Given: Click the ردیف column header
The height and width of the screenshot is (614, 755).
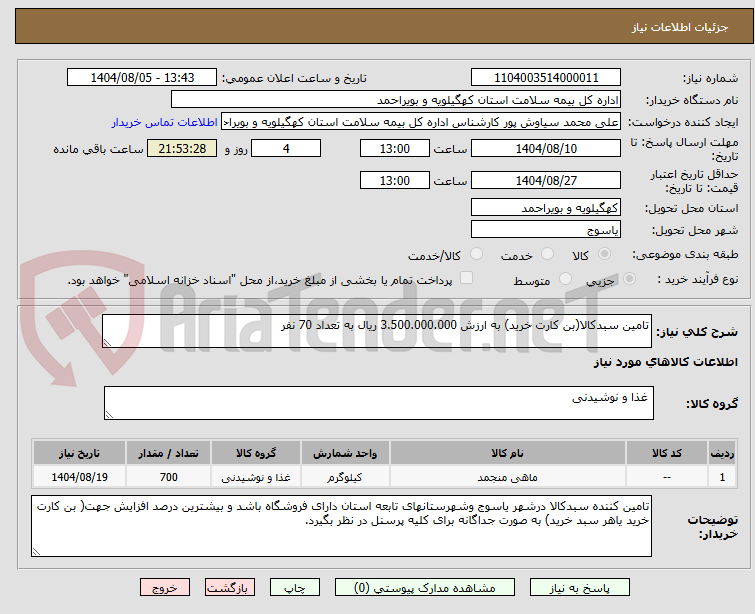Looking at the screenshot, I should tap(722, 453).
